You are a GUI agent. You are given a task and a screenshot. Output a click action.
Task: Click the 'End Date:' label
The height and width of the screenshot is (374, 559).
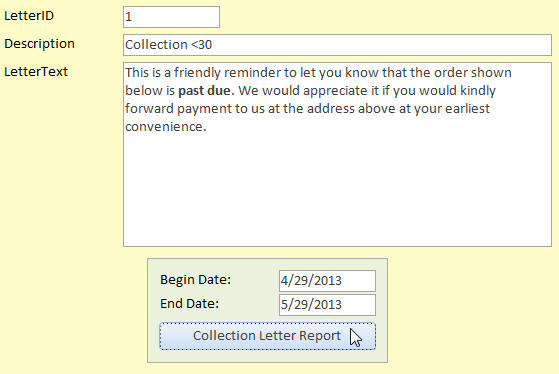pos(189,304)
